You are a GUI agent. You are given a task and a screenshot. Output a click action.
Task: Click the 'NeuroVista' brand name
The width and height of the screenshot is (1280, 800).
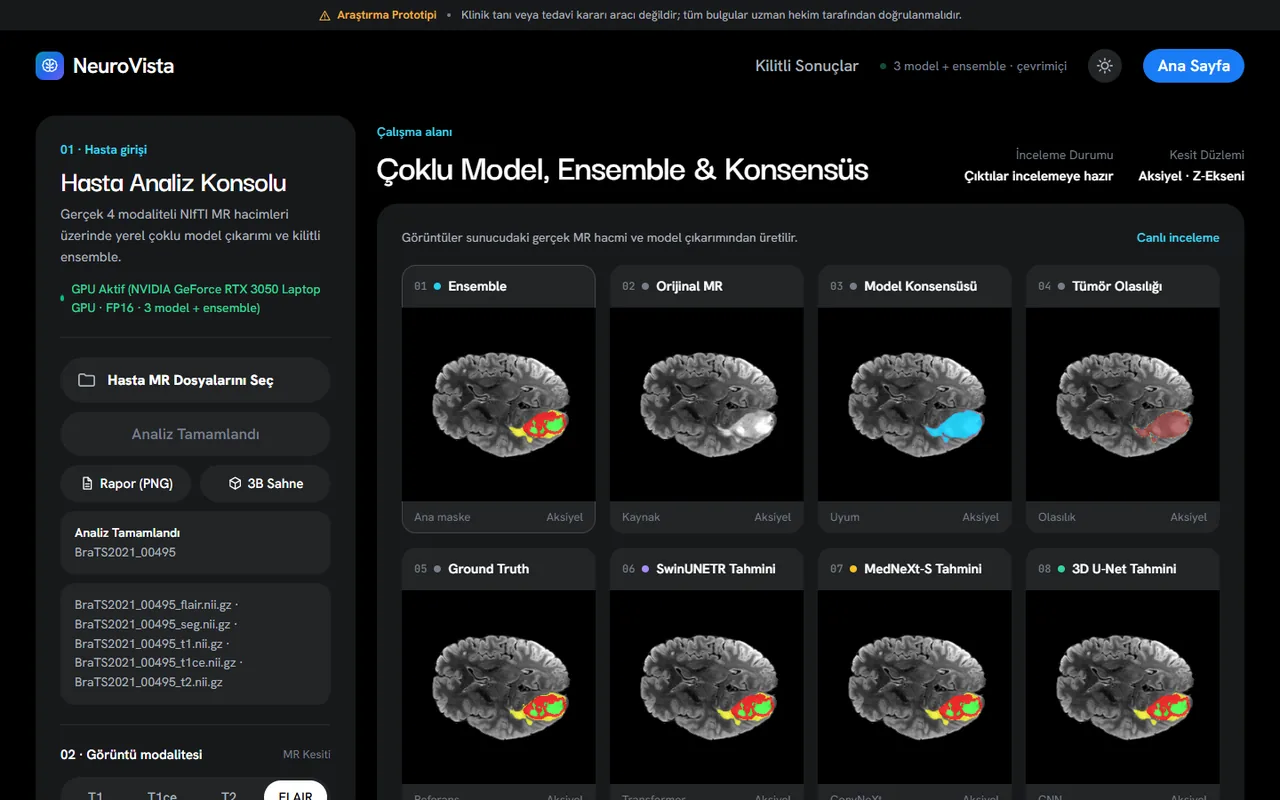click(124, 66)
